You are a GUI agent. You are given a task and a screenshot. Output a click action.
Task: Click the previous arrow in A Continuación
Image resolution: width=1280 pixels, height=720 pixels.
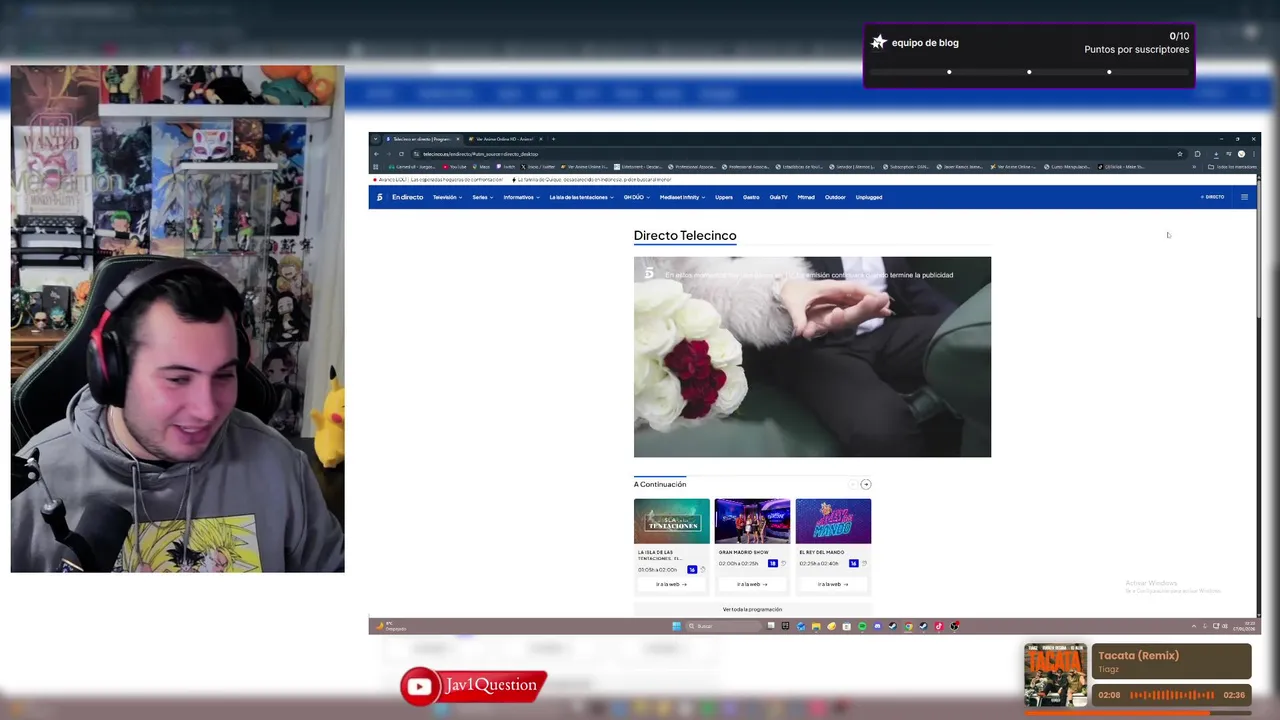853,484
